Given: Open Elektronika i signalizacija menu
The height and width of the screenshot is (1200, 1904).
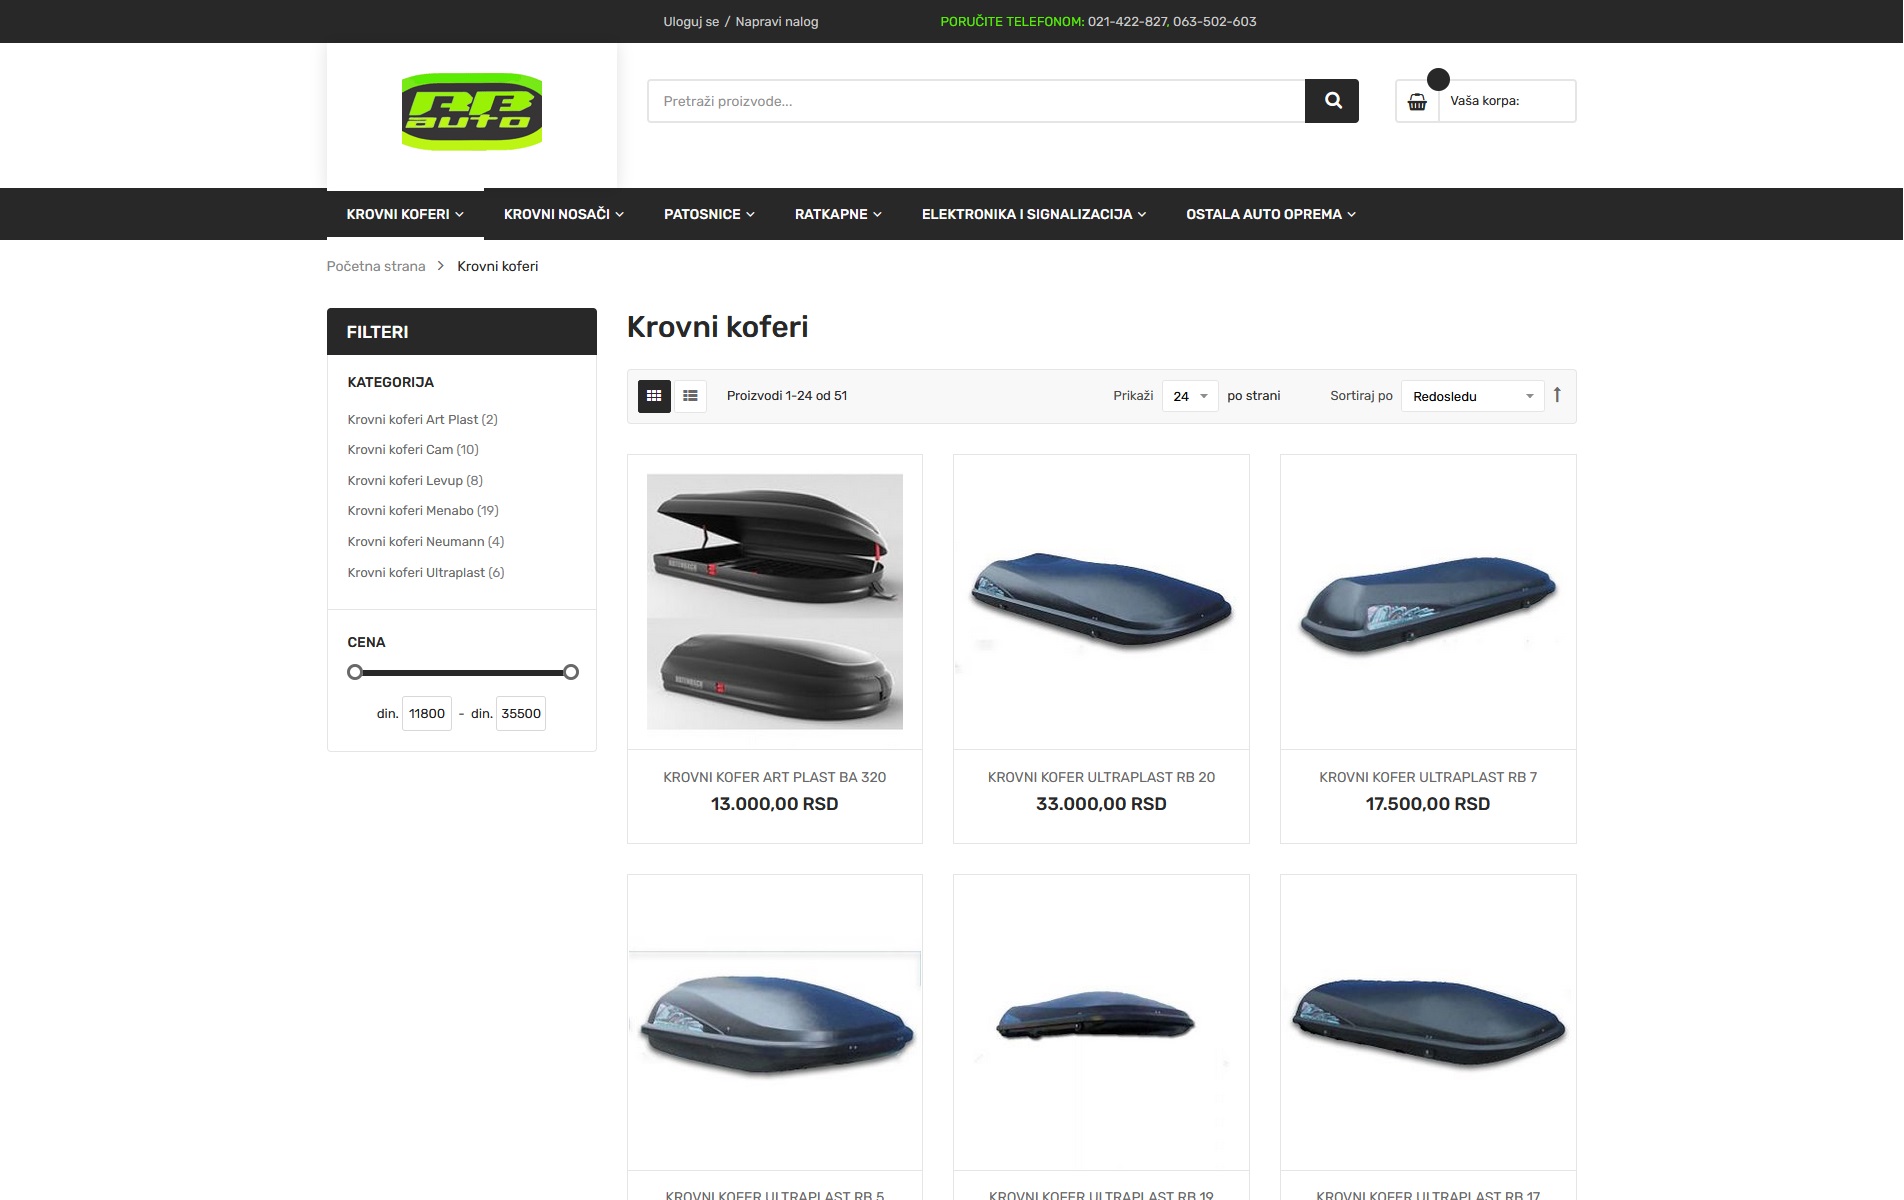Looking at the screenshot, I should click(x=1034, y=214).
